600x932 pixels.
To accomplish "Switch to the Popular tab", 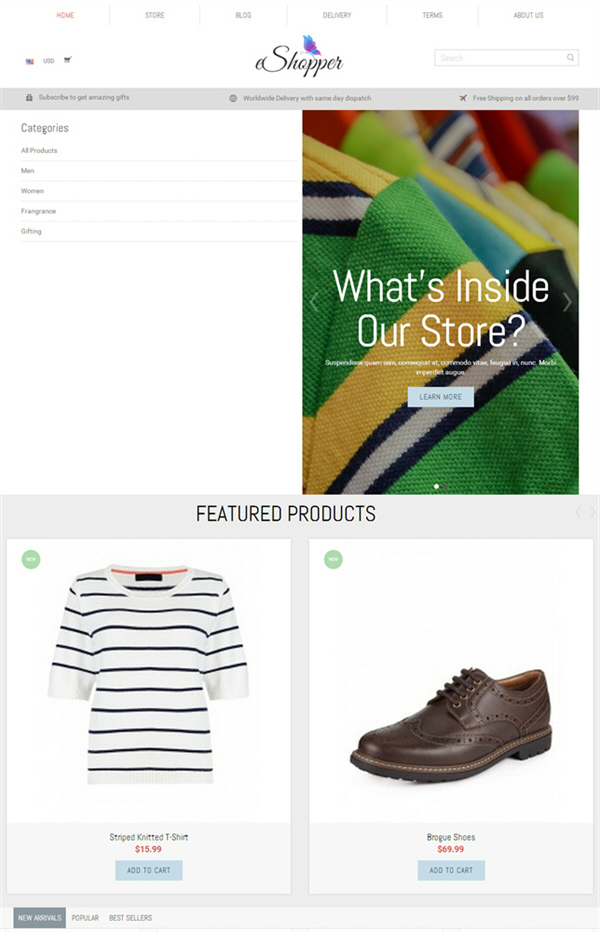I will point(85,918).
